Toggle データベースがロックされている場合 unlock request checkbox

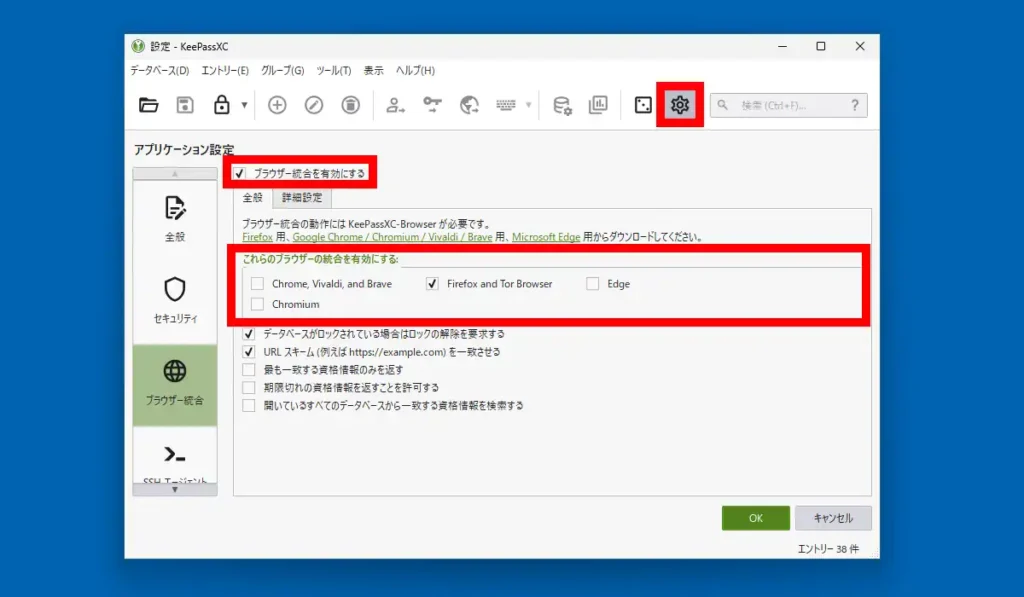click(x=249, y=334)
